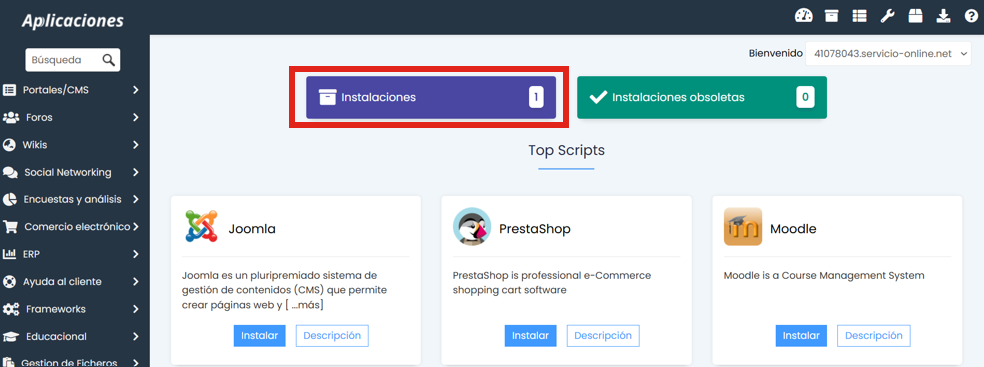Click Descripción under Moodle
Viewport: 984px width, 367px height.
point(874,336)
